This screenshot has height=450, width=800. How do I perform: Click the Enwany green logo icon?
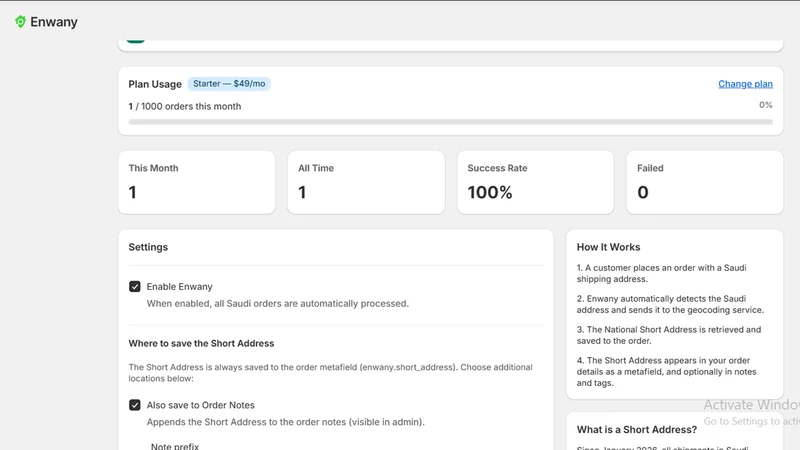click(x=20, y=22)
